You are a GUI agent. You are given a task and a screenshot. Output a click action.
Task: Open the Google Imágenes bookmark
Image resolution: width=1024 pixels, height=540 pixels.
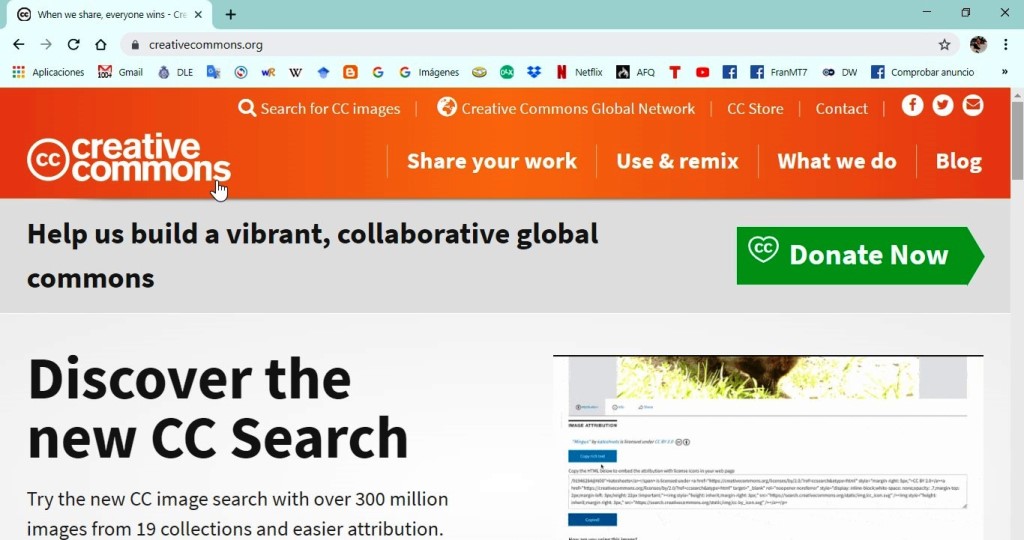click(429, 72)
